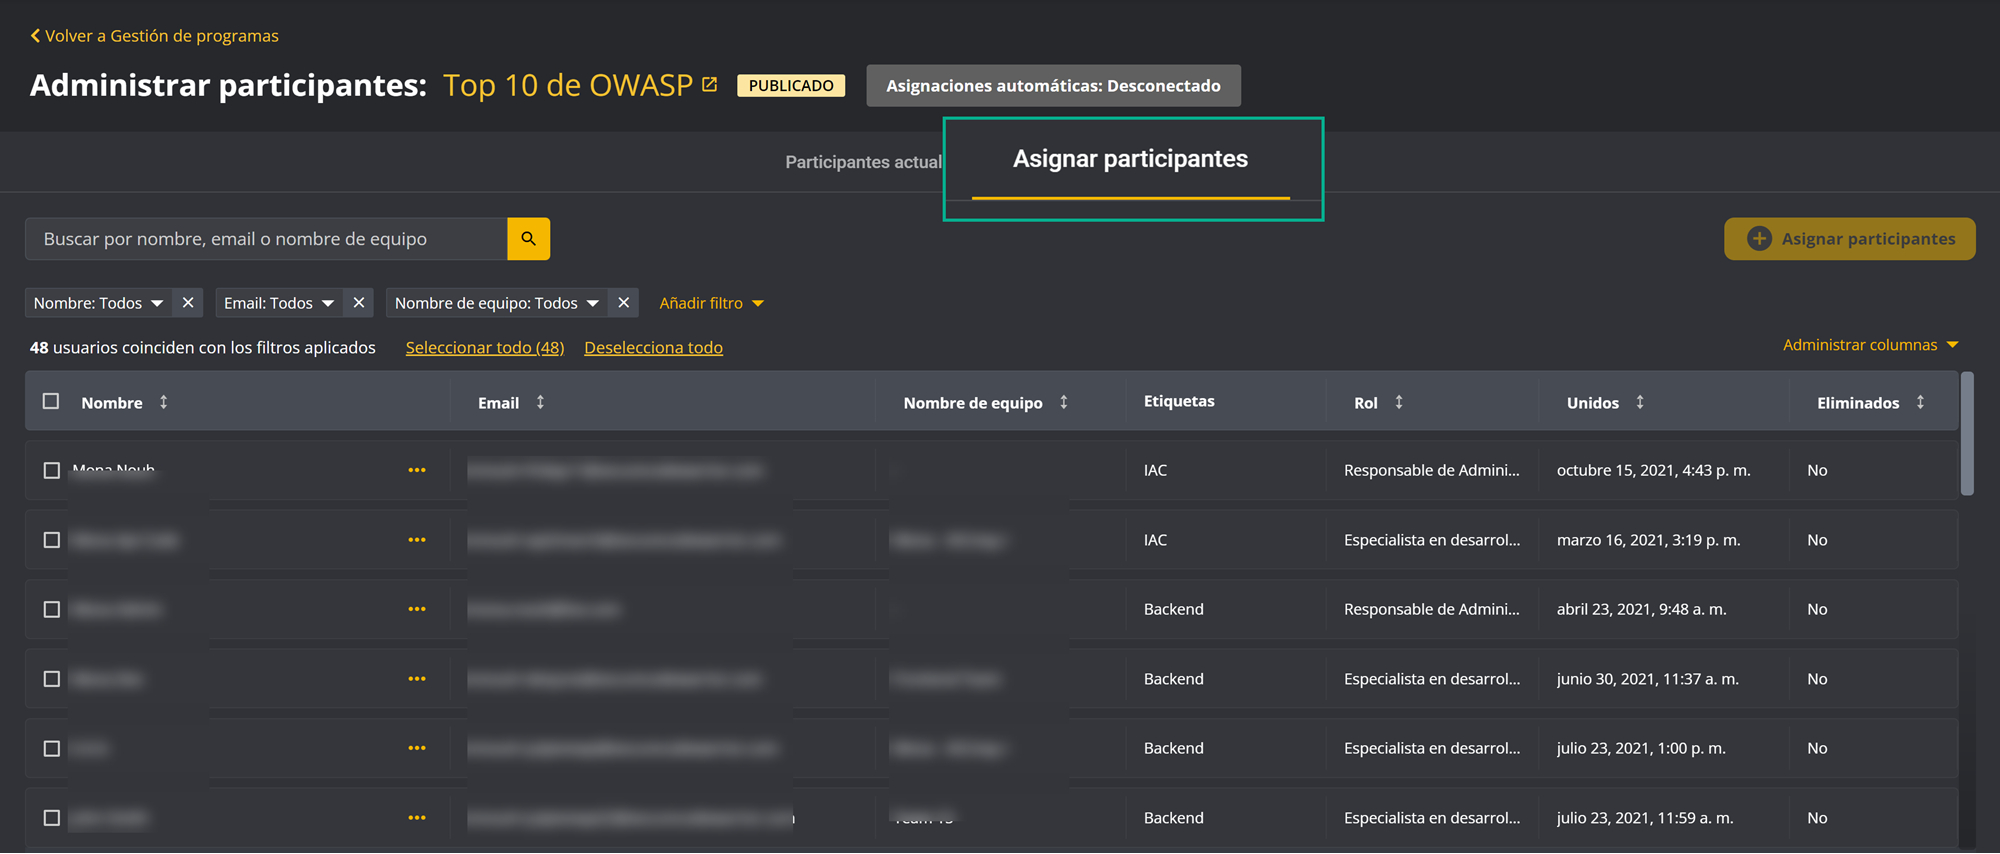Click Responsable de Admini... in abril 23 row

click(1432, 609)
